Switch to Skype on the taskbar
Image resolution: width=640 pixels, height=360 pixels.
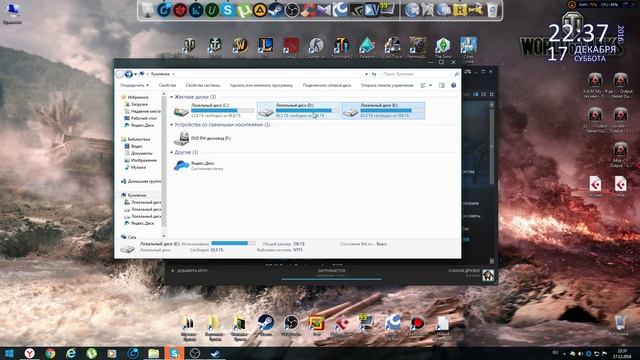[x=174, y=353]
